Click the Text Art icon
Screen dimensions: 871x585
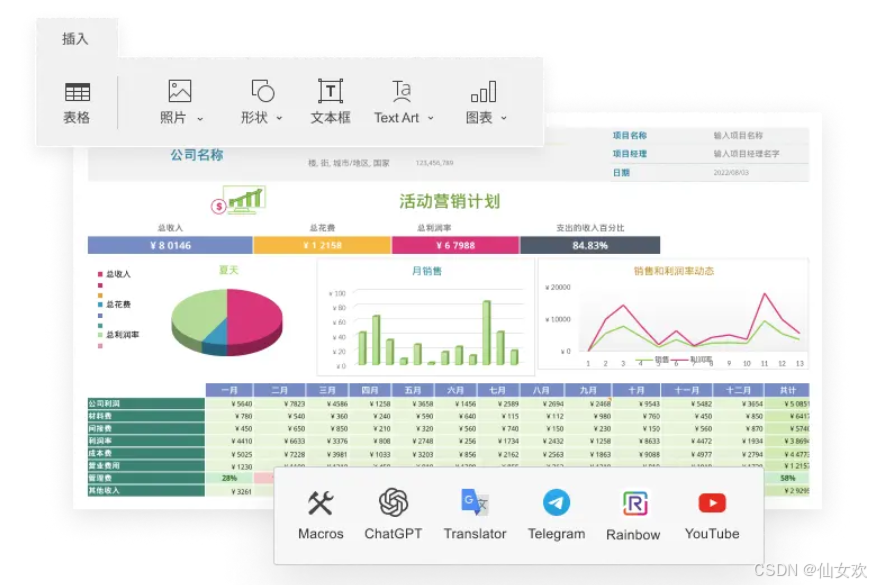coord(402,91)
